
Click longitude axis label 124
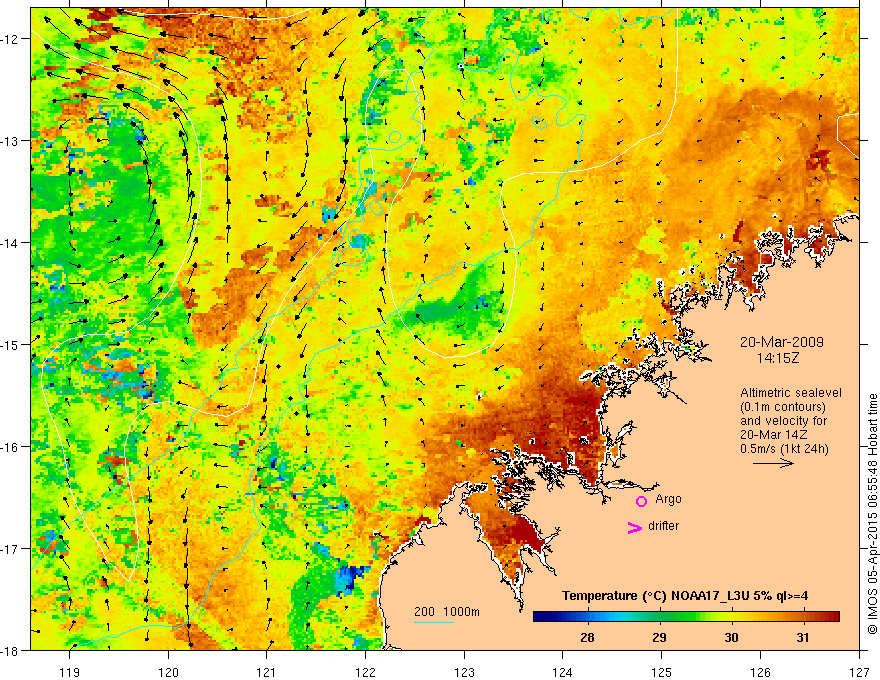(x=563, y=672)
